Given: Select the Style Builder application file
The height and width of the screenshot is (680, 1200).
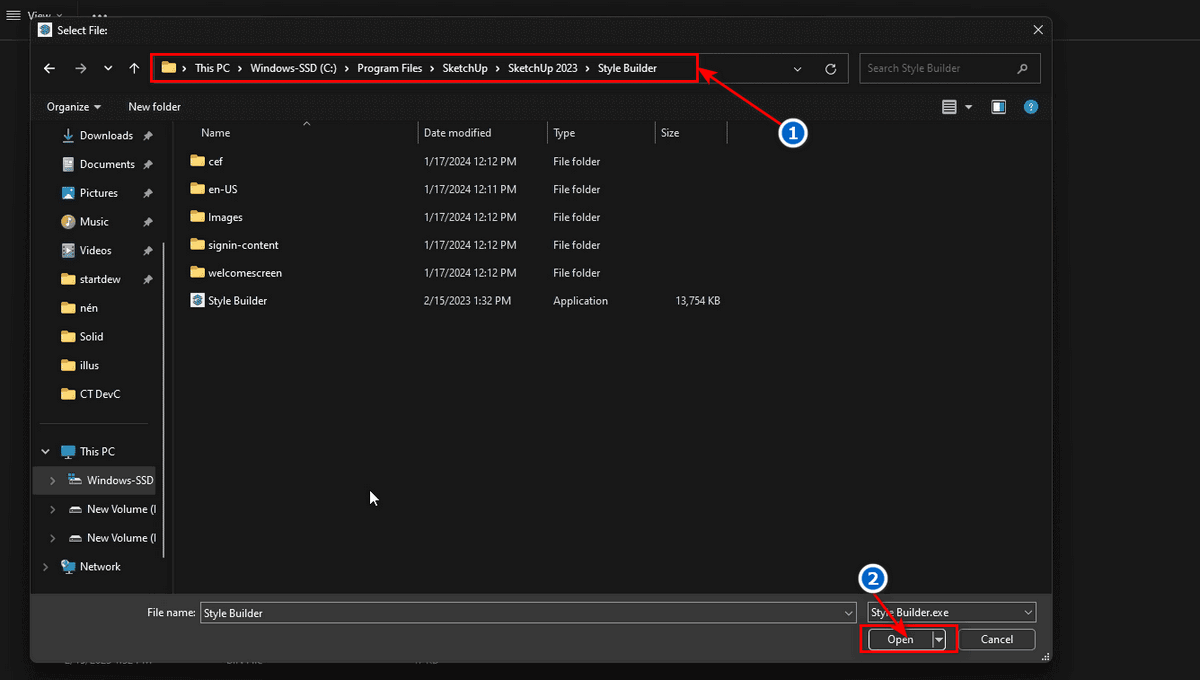Looking at the screenshot, I should click(x=237, y=301).
